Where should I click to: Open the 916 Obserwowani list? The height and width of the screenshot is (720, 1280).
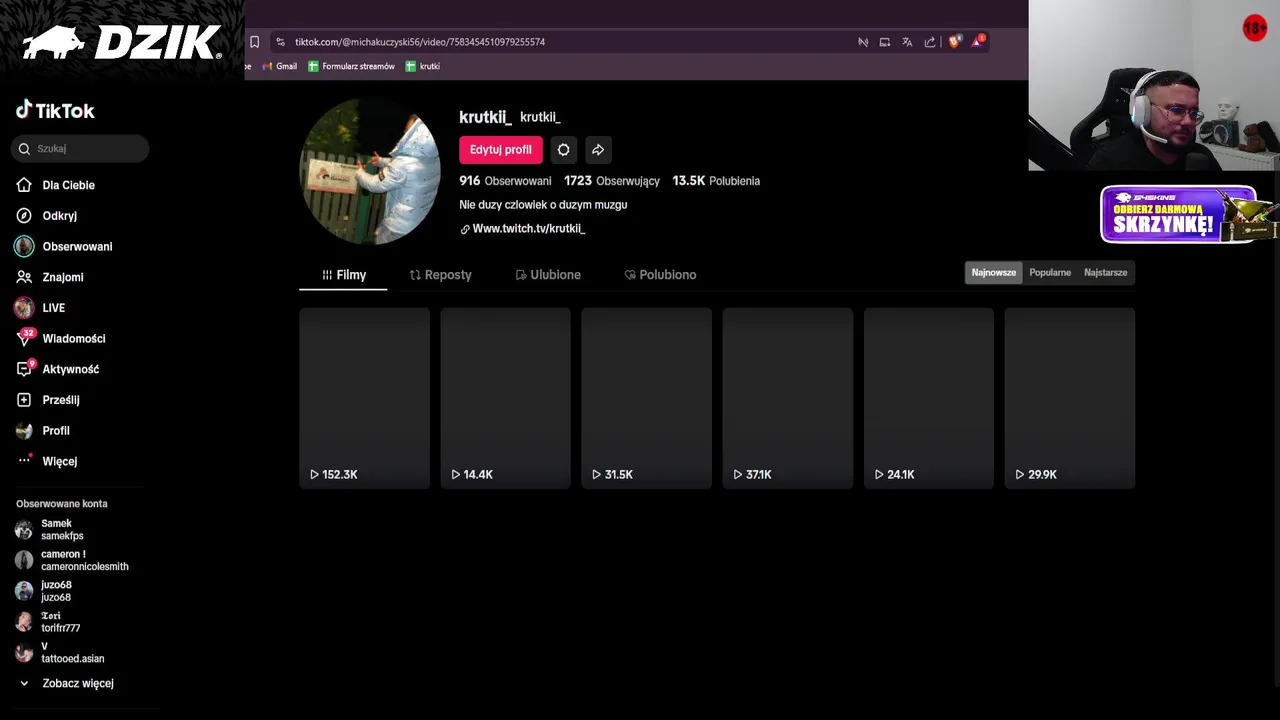point(505,181)
